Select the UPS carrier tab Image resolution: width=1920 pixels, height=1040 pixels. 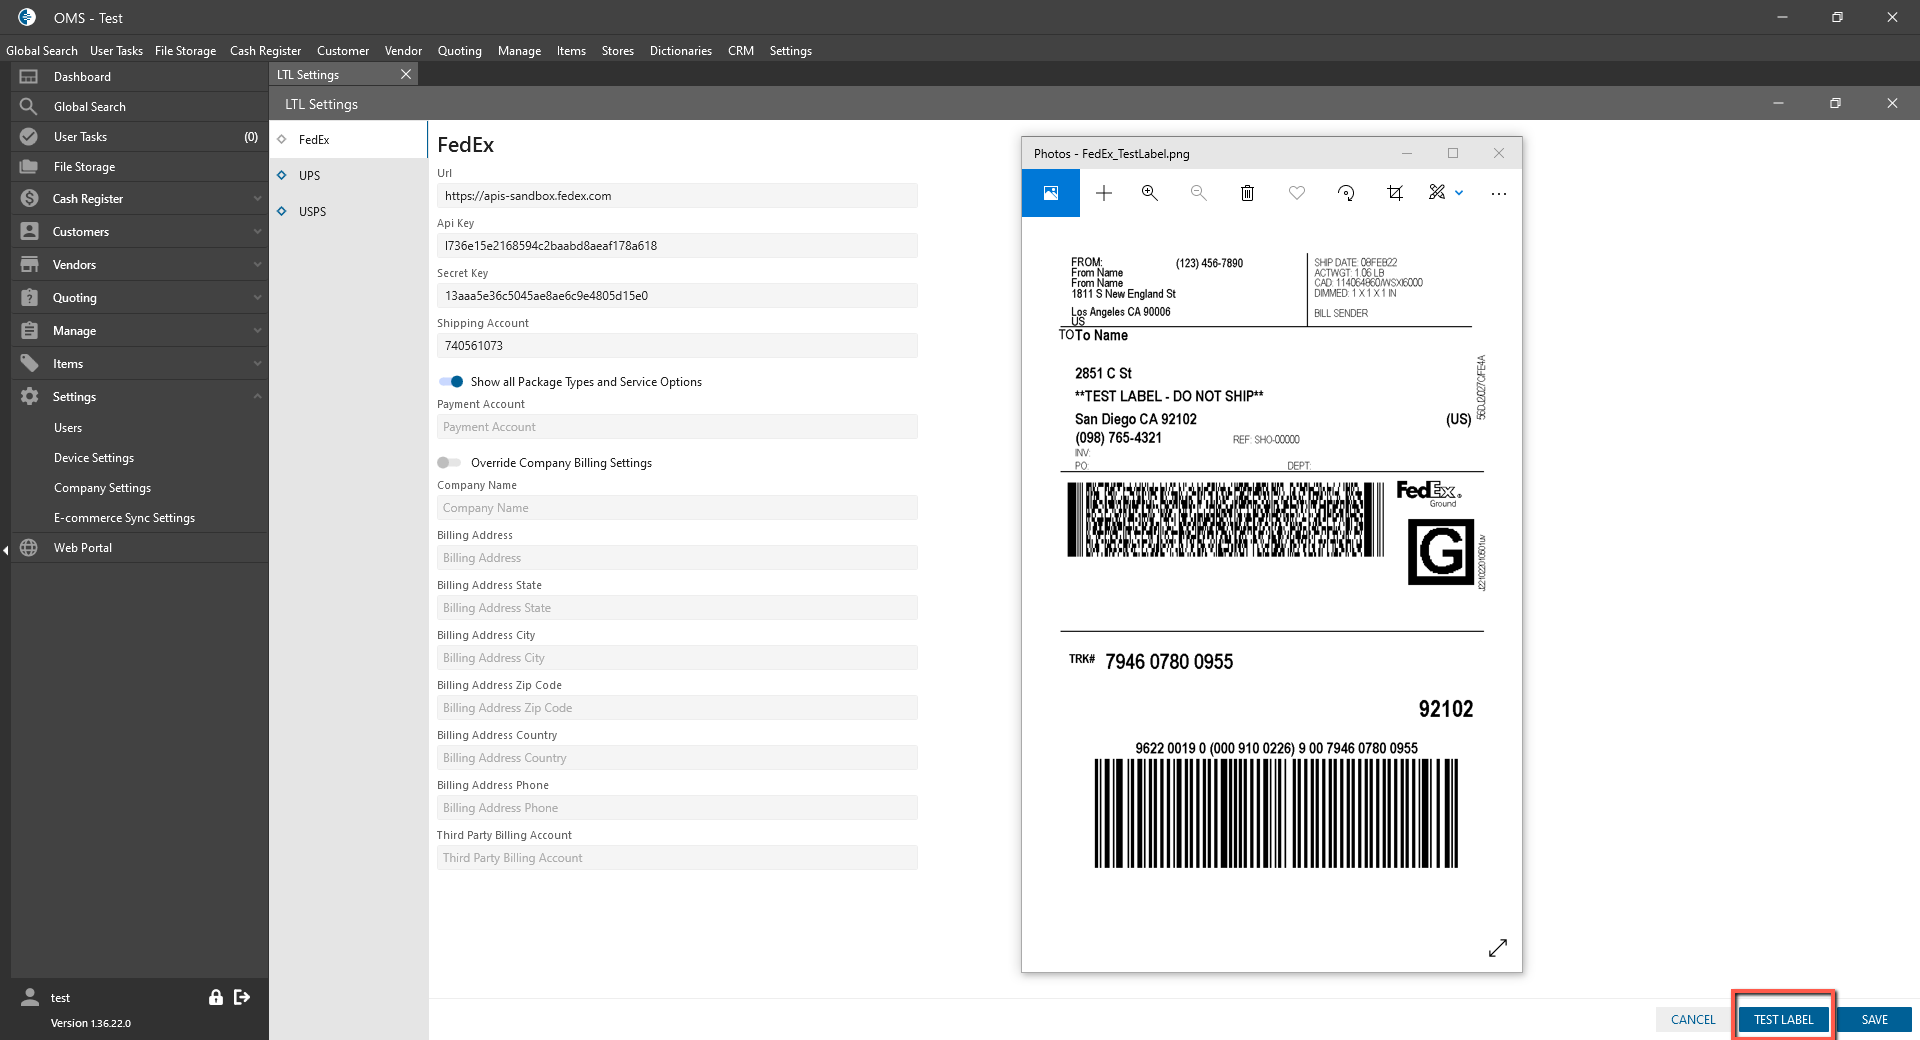click(310, 176)
